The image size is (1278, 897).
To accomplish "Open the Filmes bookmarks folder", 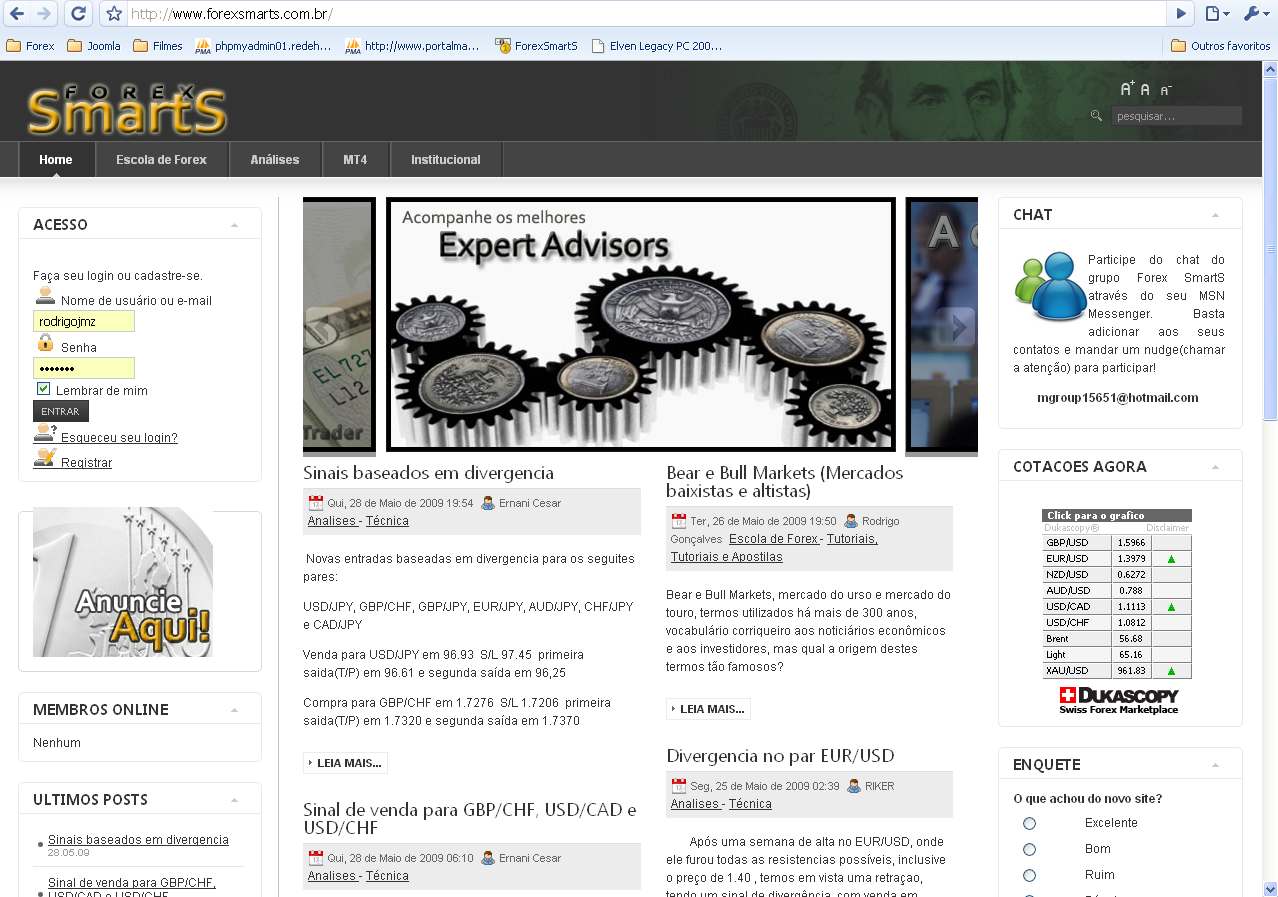I will (x=158, y=46).
